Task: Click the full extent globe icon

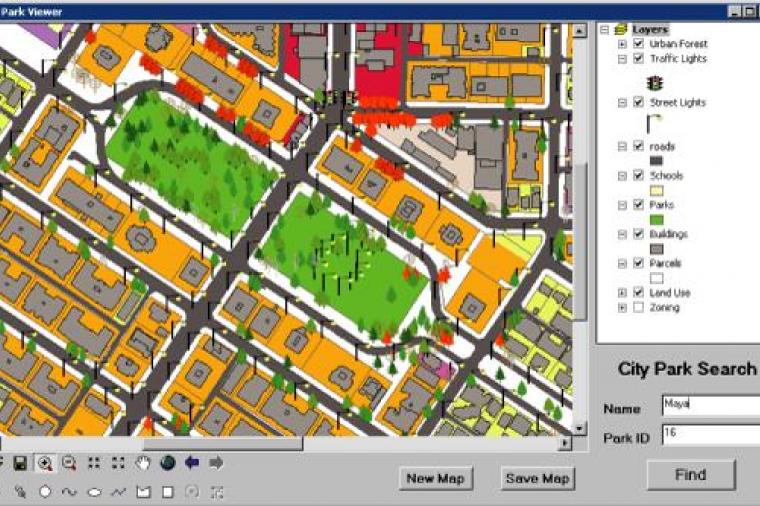Action: point(167,462)
